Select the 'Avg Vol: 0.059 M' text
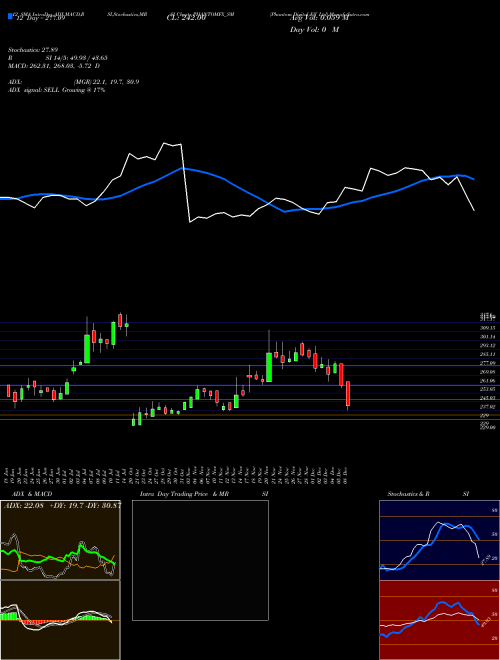The image size is (500, 660). point(319,19)
